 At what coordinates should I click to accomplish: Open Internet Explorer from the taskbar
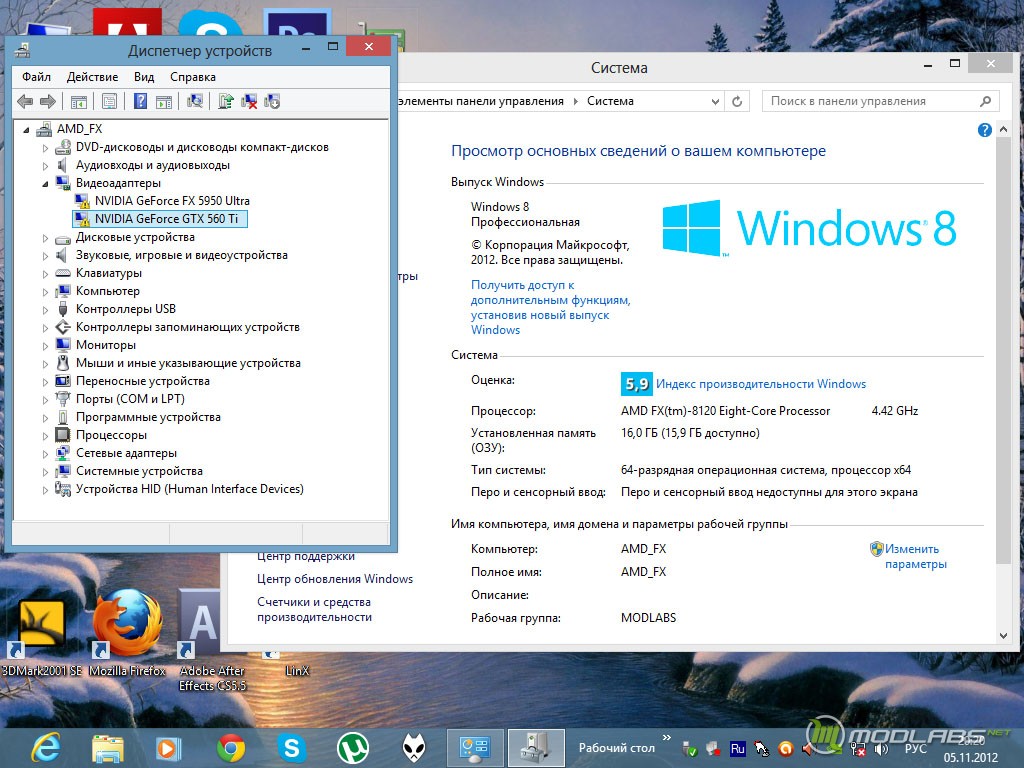(46, 748)
